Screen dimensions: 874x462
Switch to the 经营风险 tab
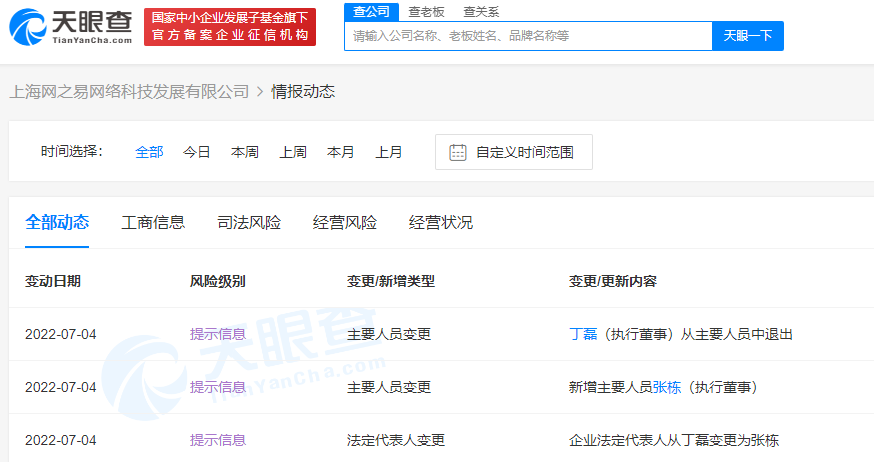344,222
